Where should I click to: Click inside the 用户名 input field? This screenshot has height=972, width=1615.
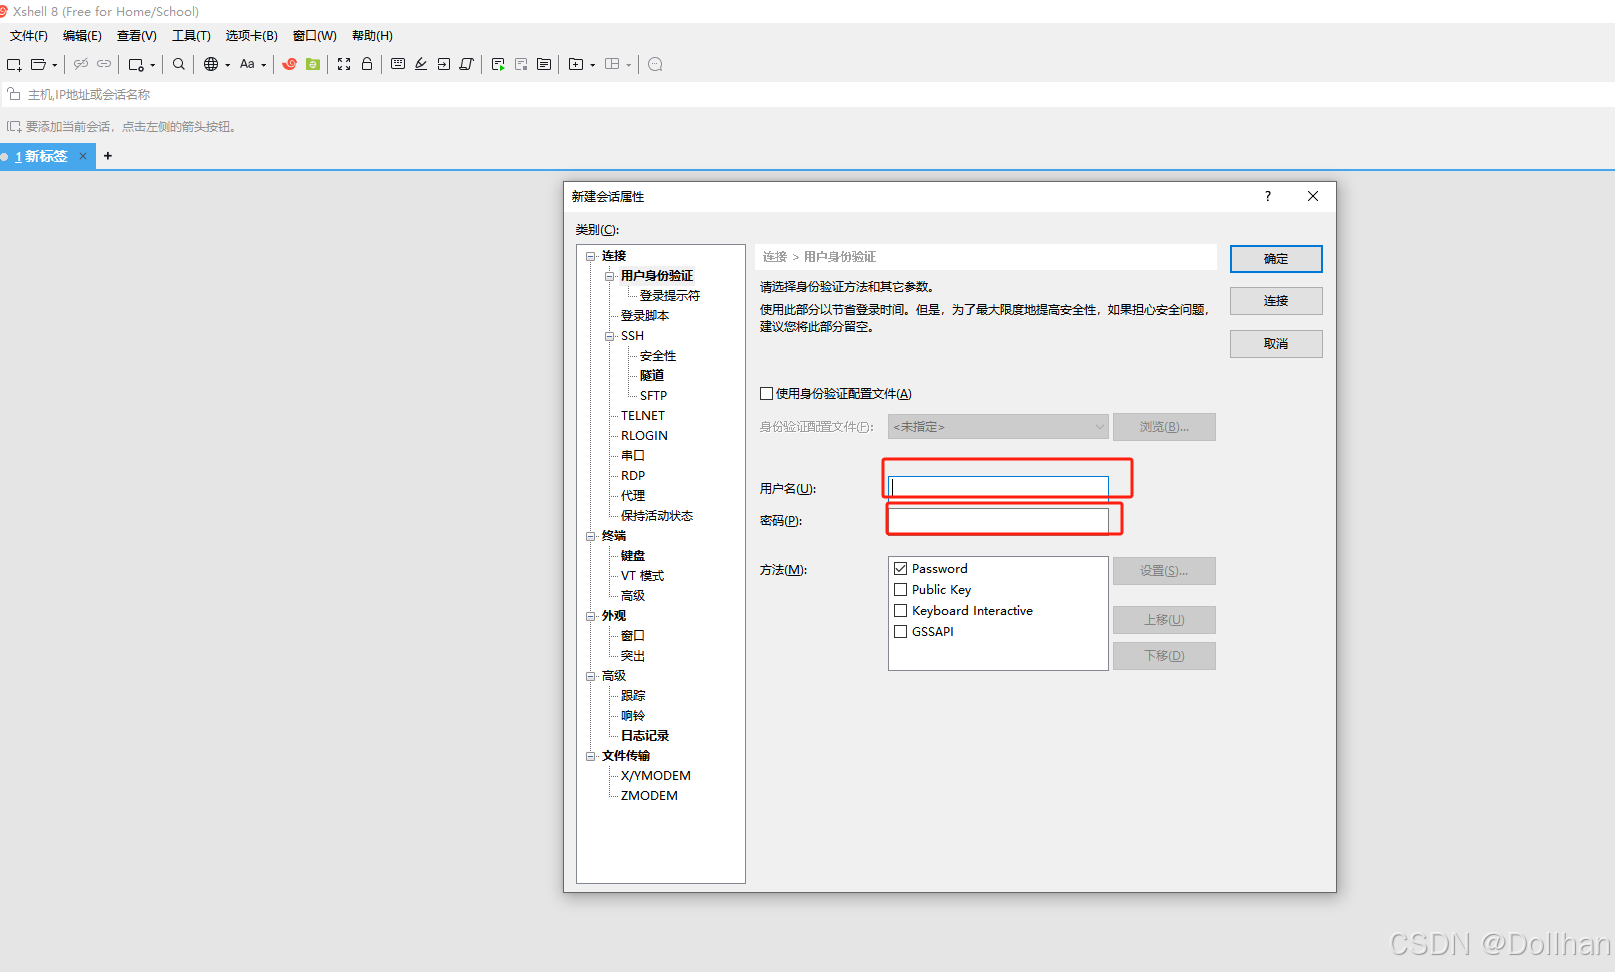point(999,487)
